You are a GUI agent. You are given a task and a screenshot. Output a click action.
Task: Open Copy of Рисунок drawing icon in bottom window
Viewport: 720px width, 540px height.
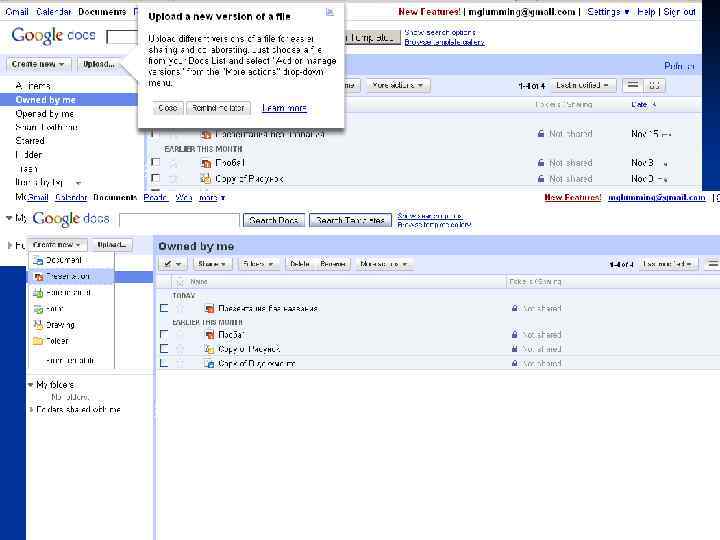tap(209, 350)
